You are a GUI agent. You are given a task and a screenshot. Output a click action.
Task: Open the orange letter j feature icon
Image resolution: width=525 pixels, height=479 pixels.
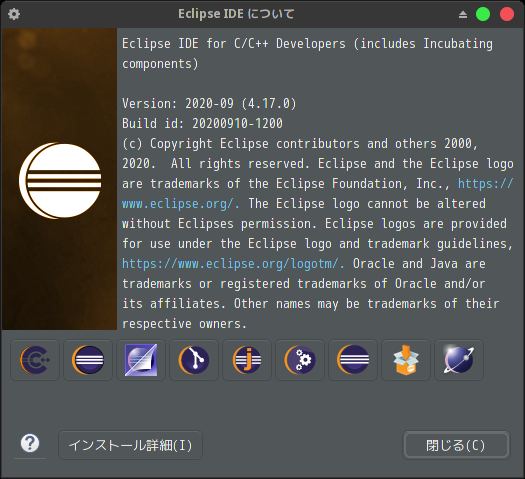247,360
